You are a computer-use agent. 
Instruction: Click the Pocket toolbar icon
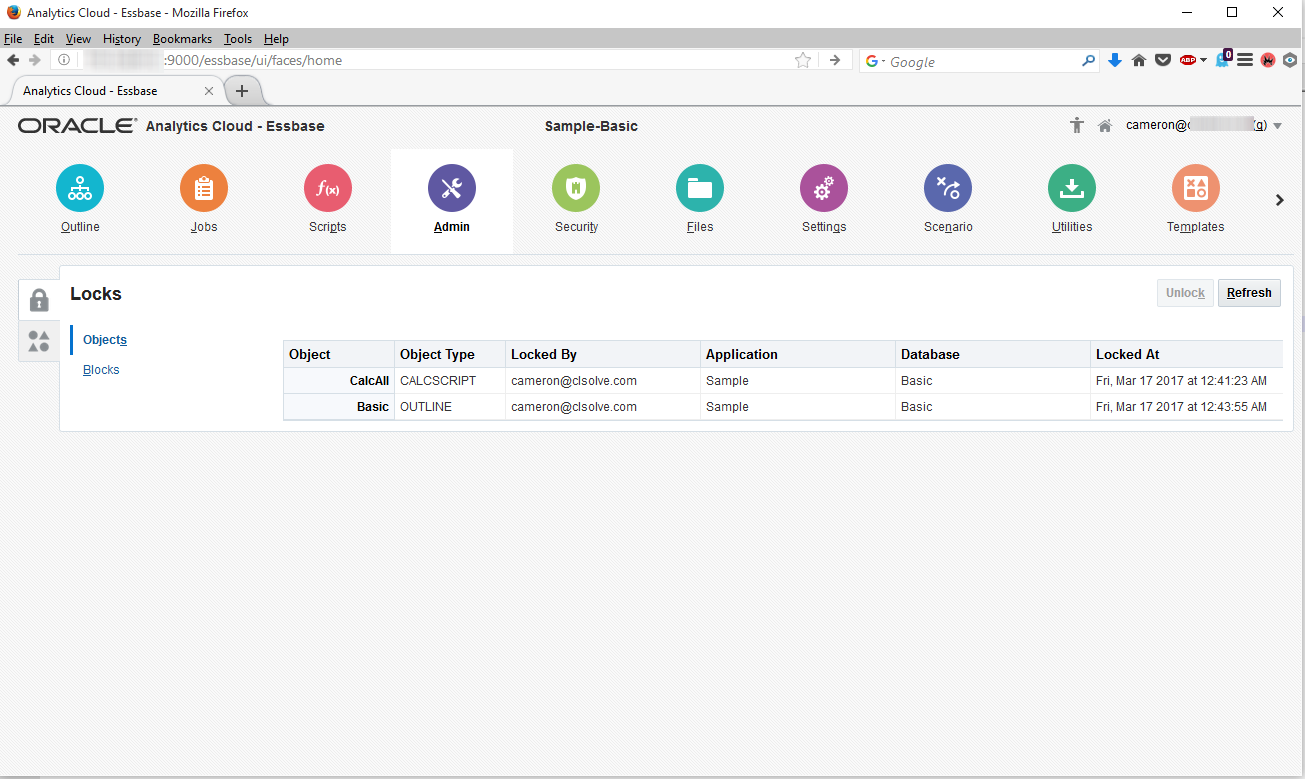pyautogui.click(x=1163, y=60)
